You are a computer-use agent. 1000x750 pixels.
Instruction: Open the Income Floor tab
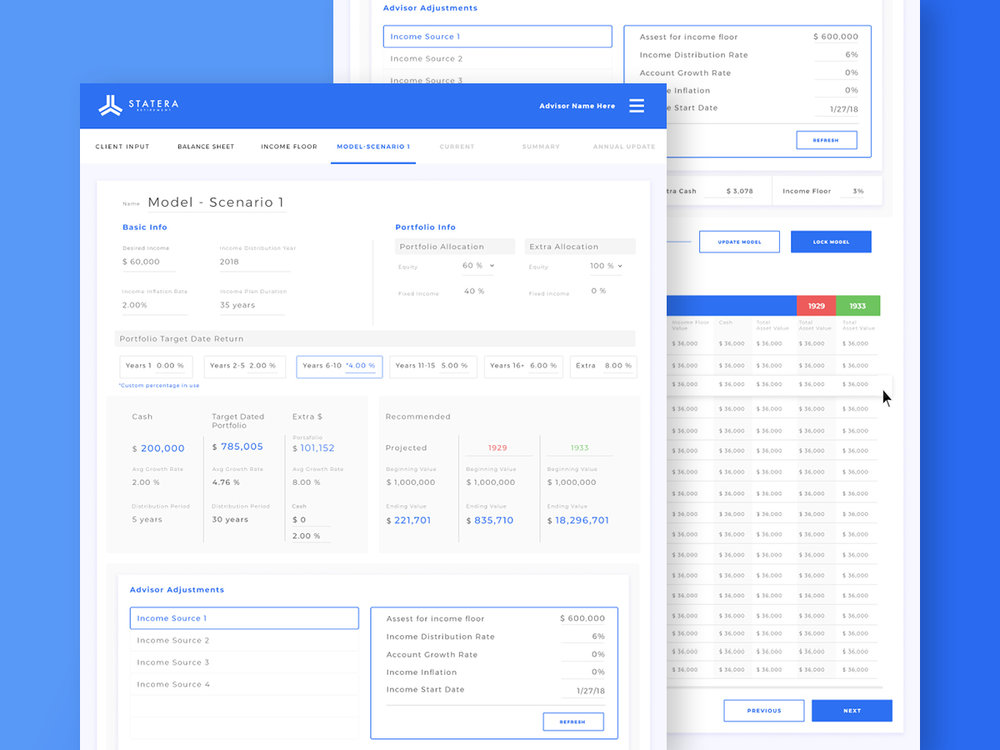[x=289, y=147]
